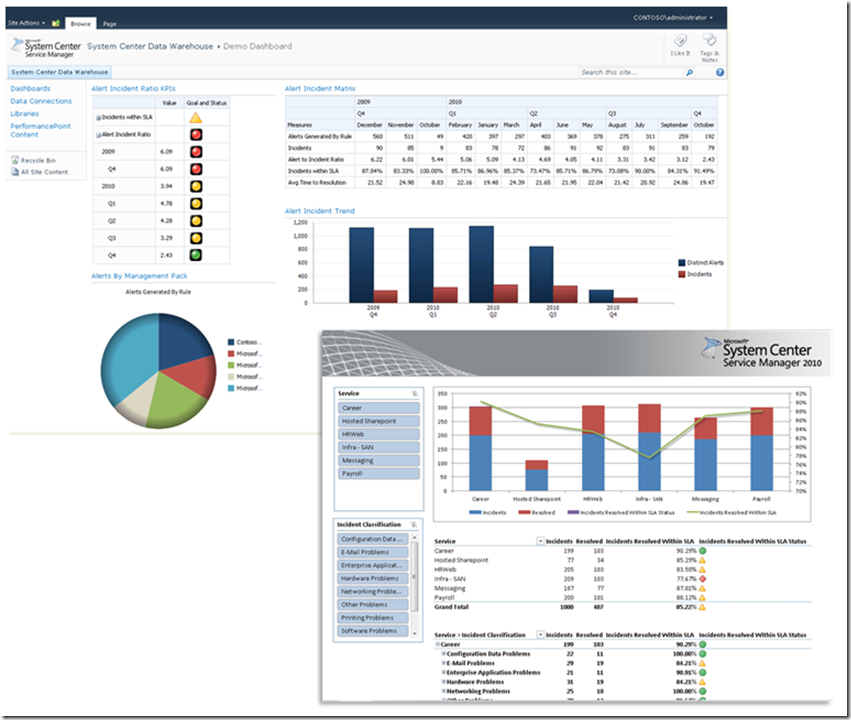Image resolution: width=851 pixels, height=720 pixels.
Task: Open the Dashboards link
Action: (x=30, y=88)
